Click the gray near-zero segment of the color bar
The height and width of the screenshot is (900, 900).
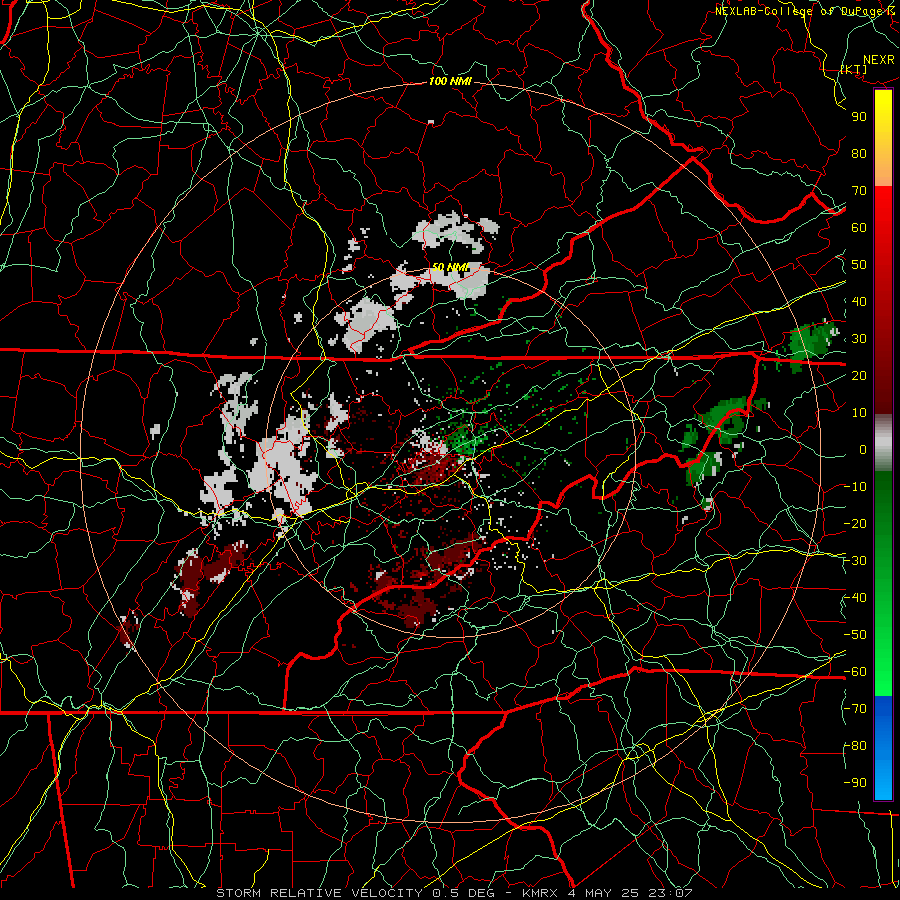tap(883, 443)
